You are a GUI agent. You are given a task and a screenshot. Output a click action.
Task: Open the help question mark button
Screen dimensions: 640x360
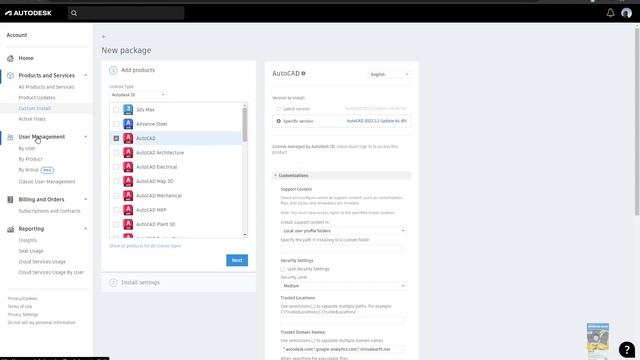627,350
